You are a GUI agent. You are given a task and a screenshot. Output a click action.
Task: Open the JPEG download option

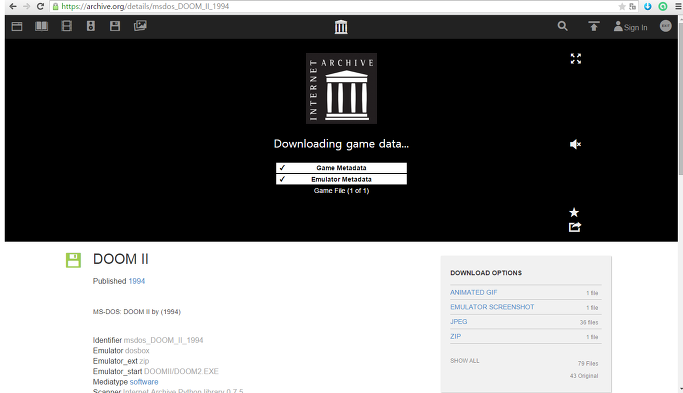(x=459, y=322)
